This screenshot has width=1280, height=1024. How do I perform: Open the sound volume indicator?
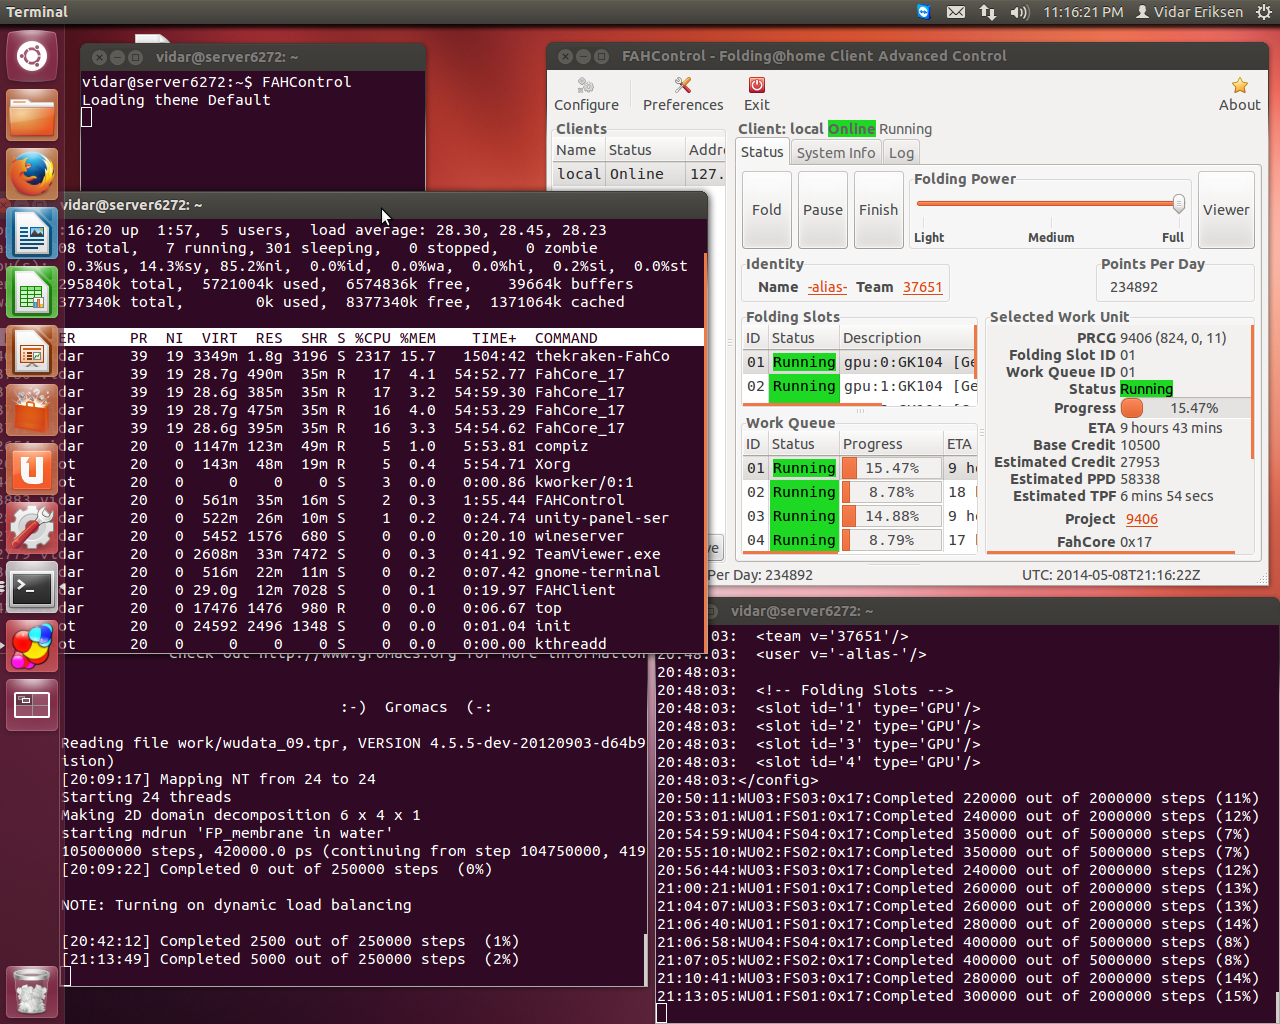coord(1020,12)
